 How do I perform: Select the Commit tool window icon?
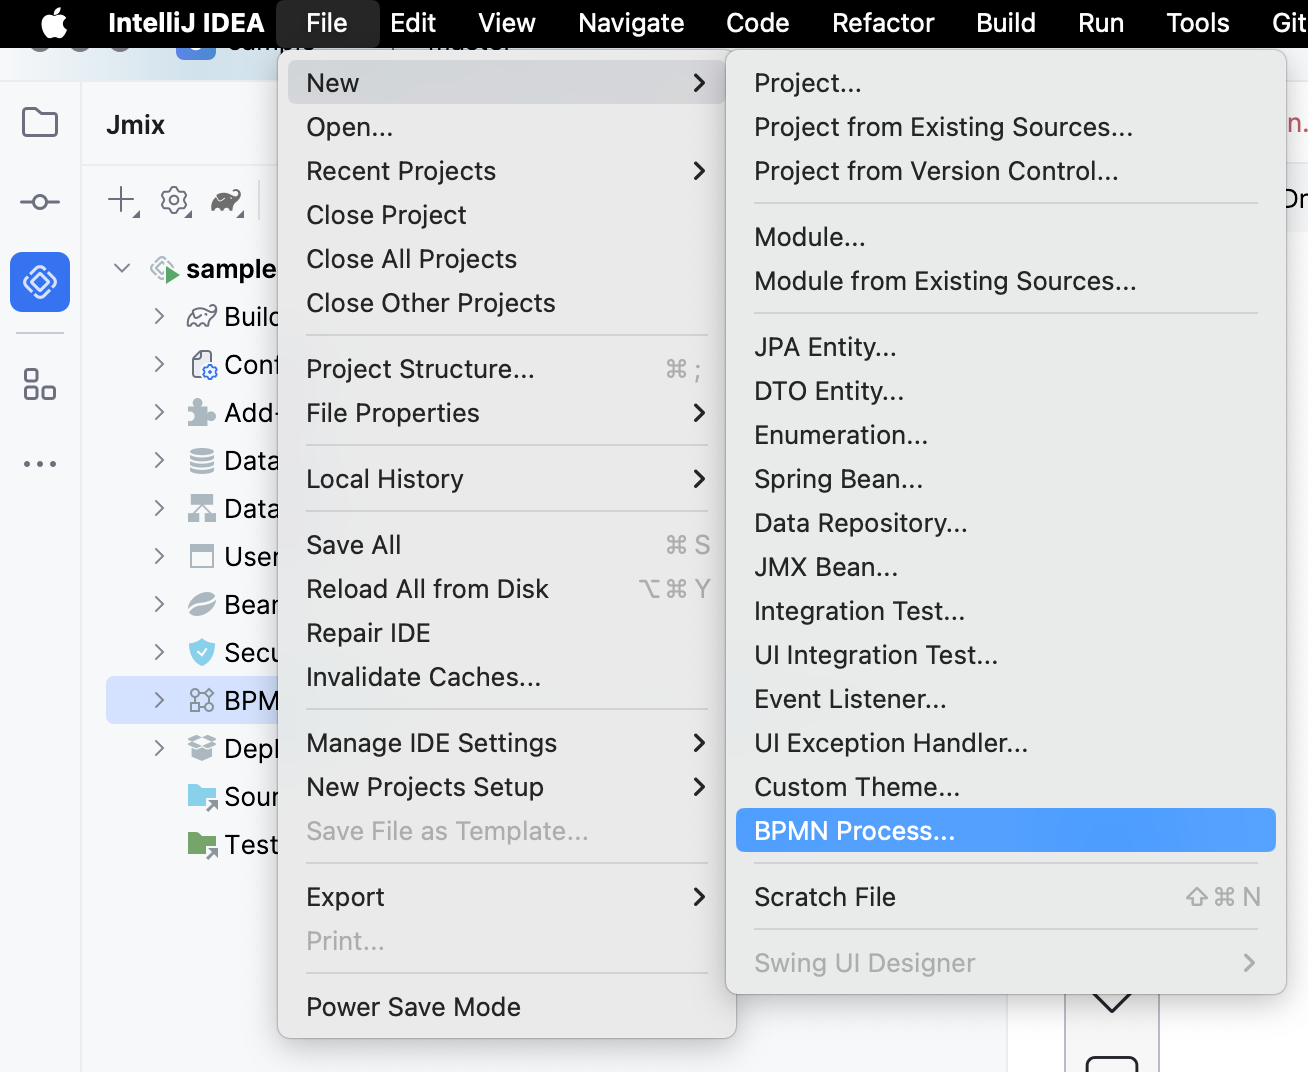(39, 201)
